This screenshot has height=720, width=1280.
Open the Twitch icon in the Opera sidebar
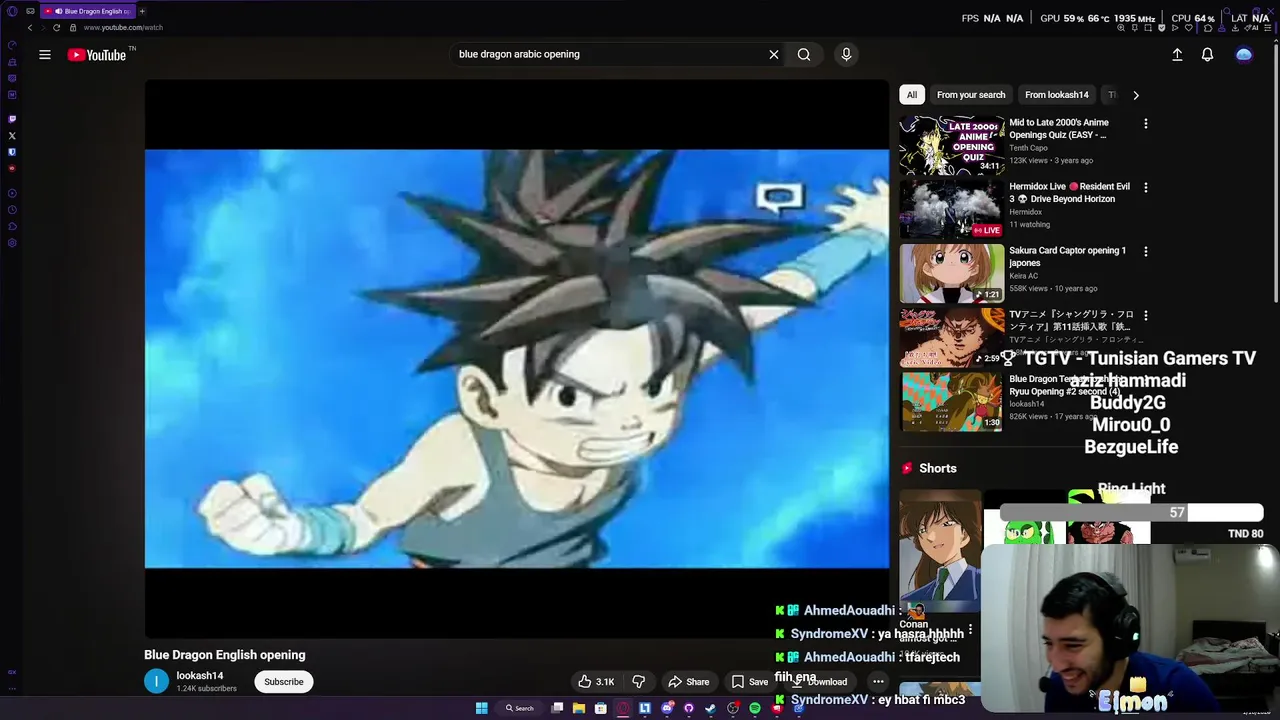coord(12,119)
